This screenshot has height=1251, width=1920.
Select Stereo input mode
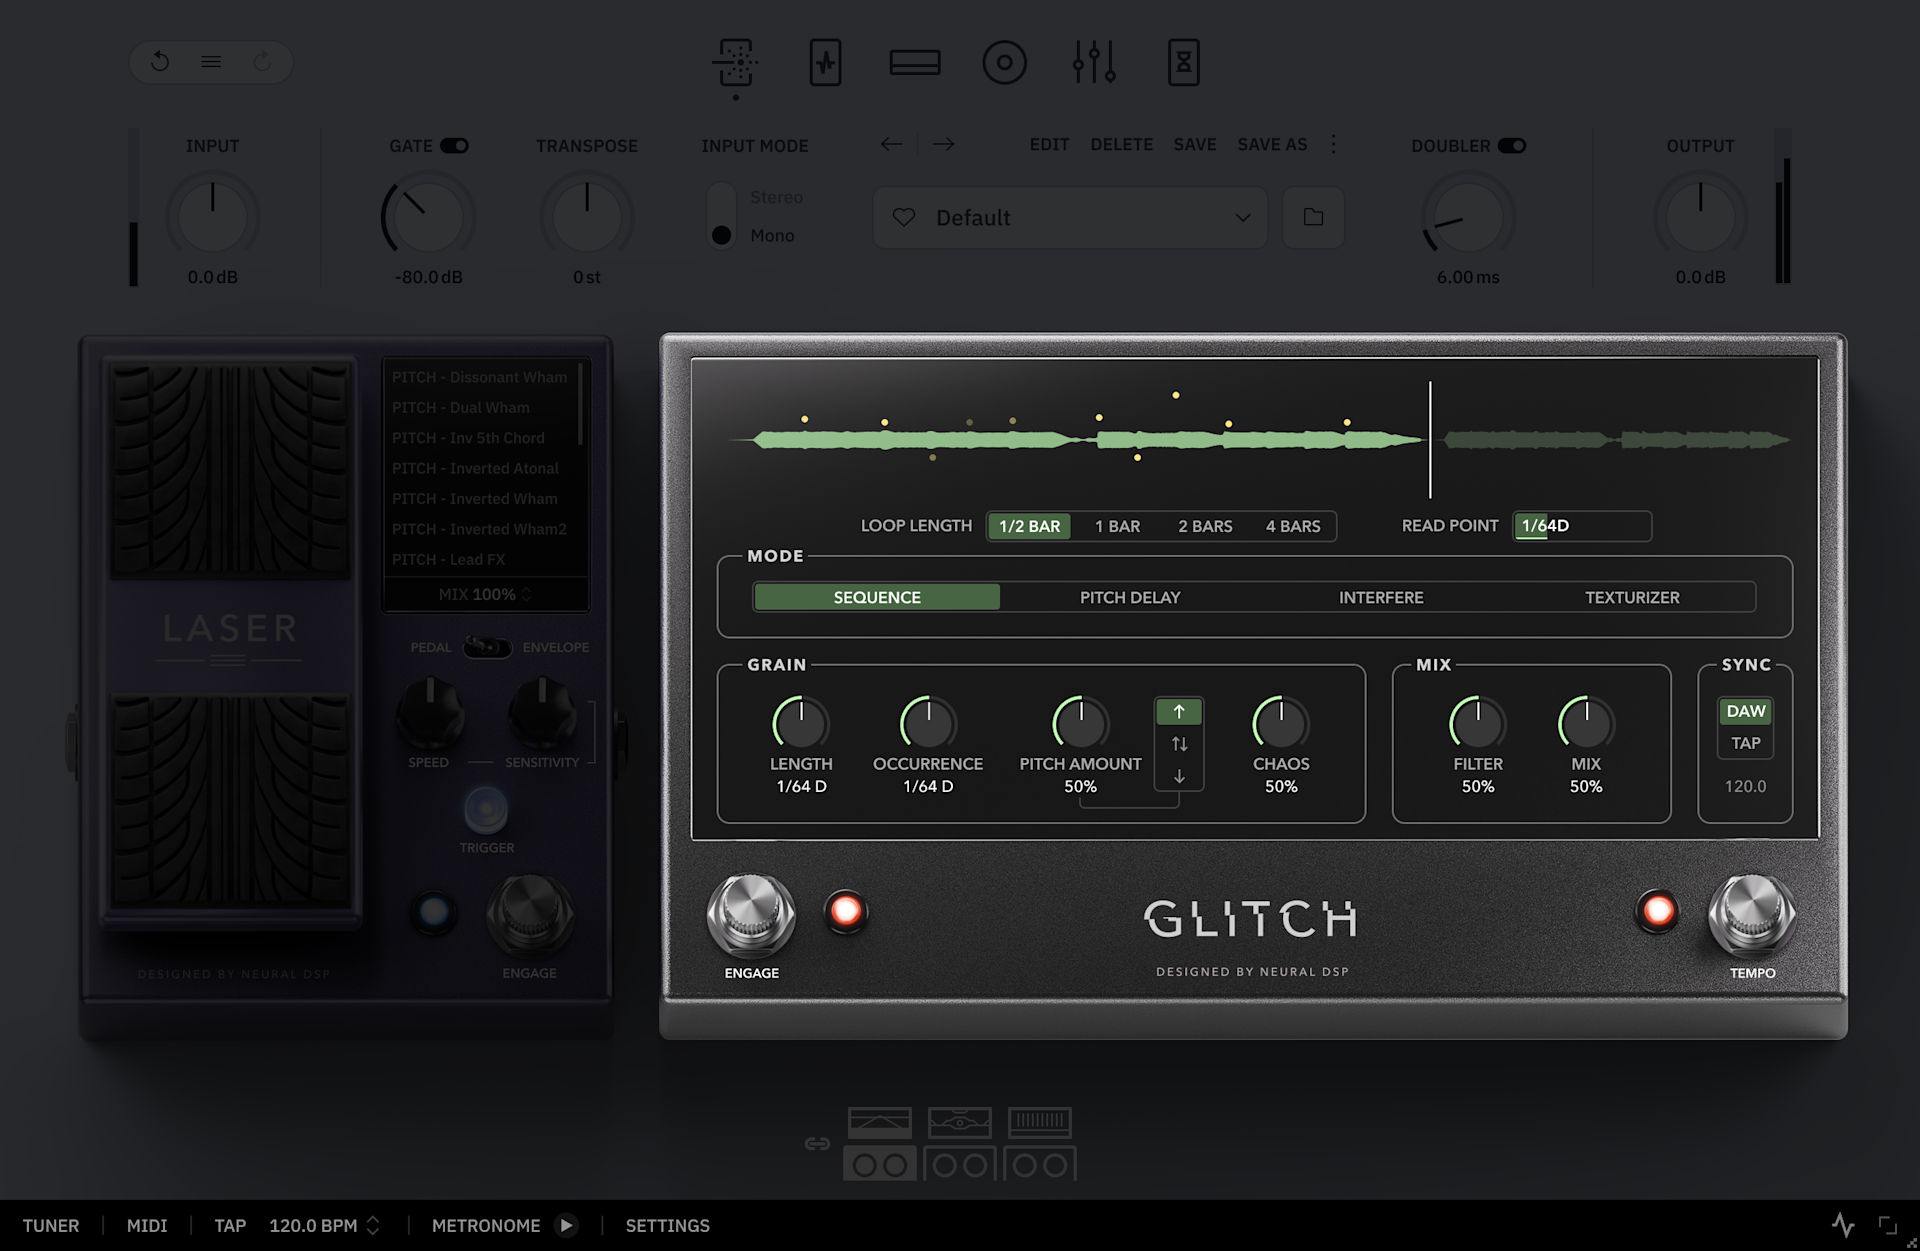(776, 197)
